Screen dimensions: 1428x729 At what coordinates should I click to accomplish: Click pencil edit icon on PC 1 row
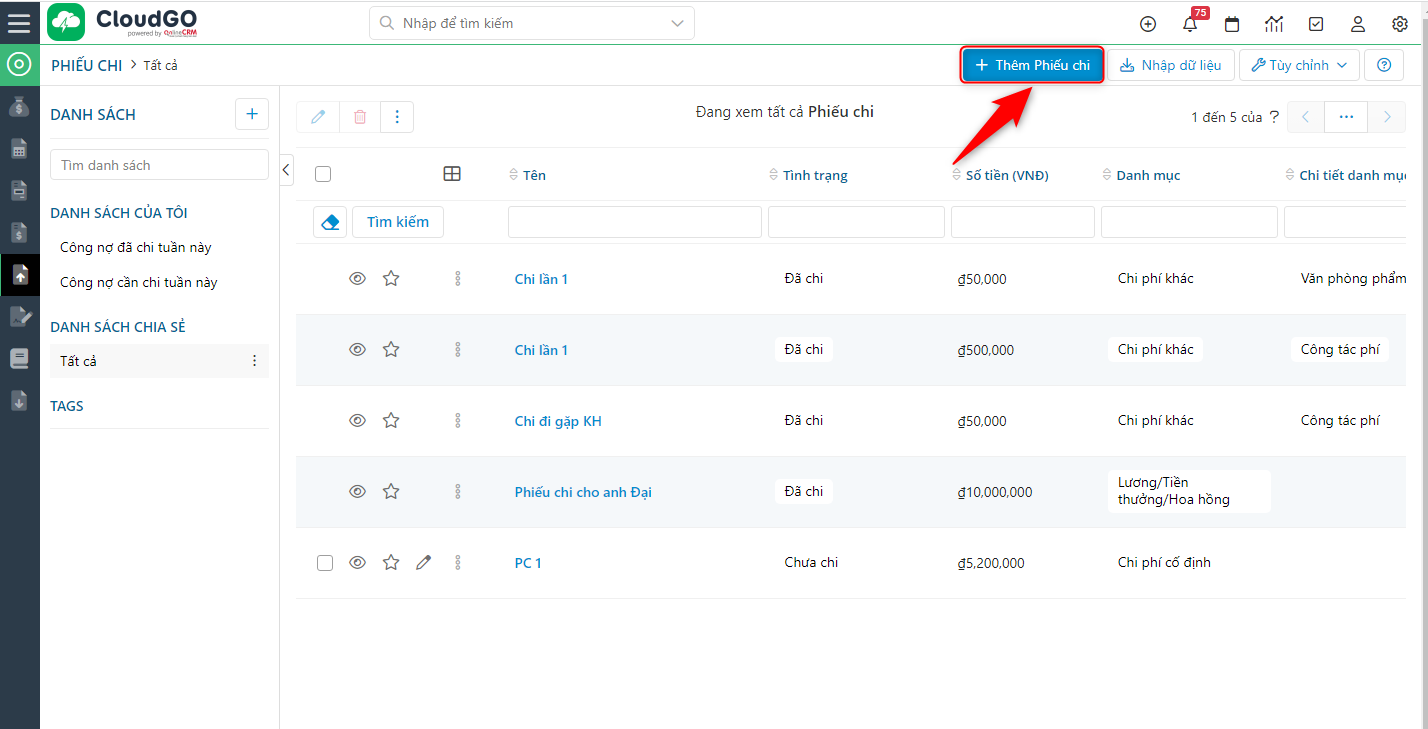(x=423, y=563)
